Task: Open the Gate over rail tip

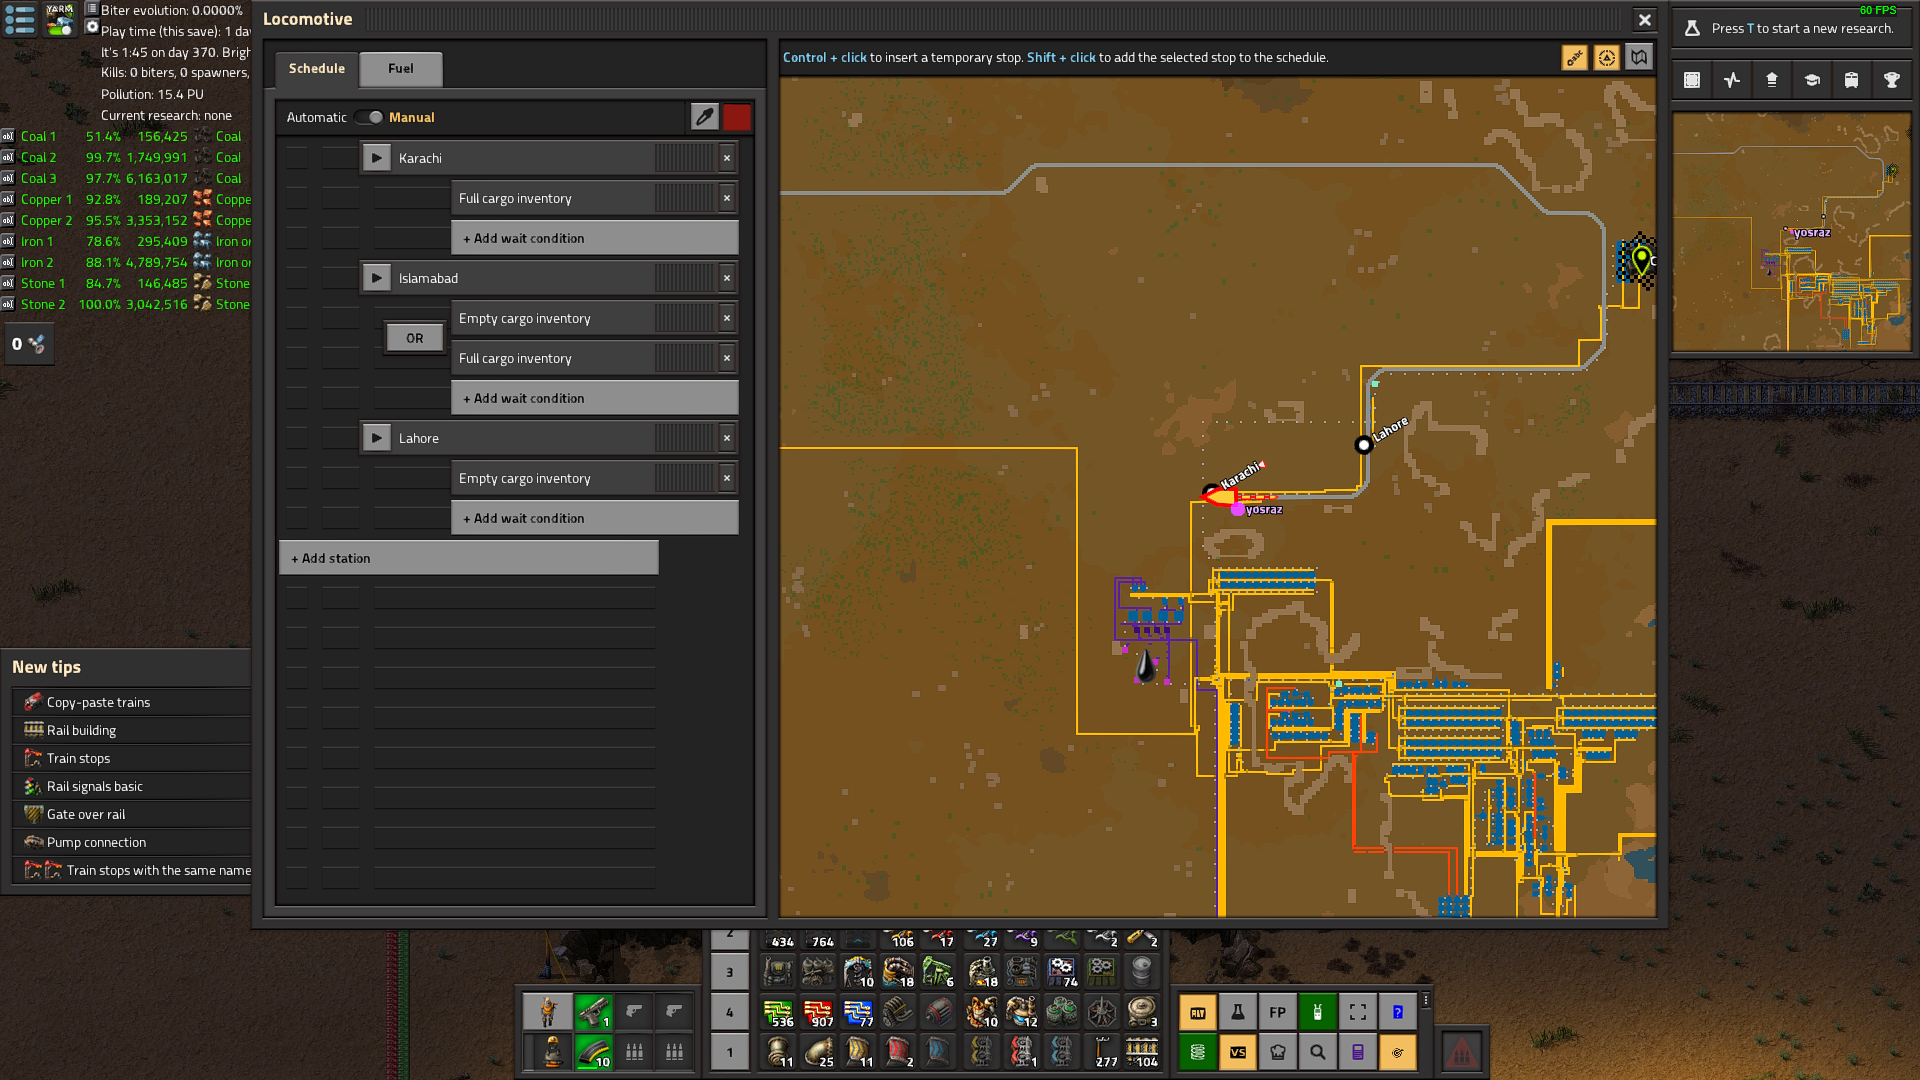Action: [x=131, y=814]
